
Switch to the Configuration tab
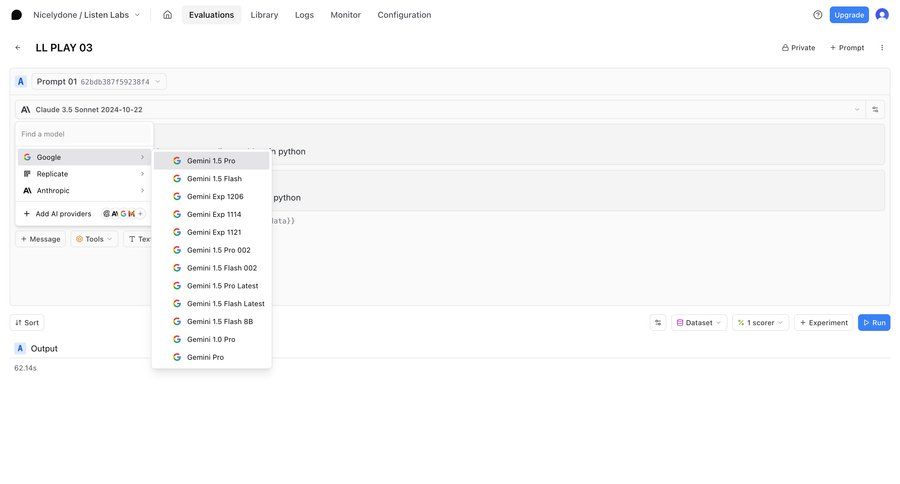coord(404,15)
